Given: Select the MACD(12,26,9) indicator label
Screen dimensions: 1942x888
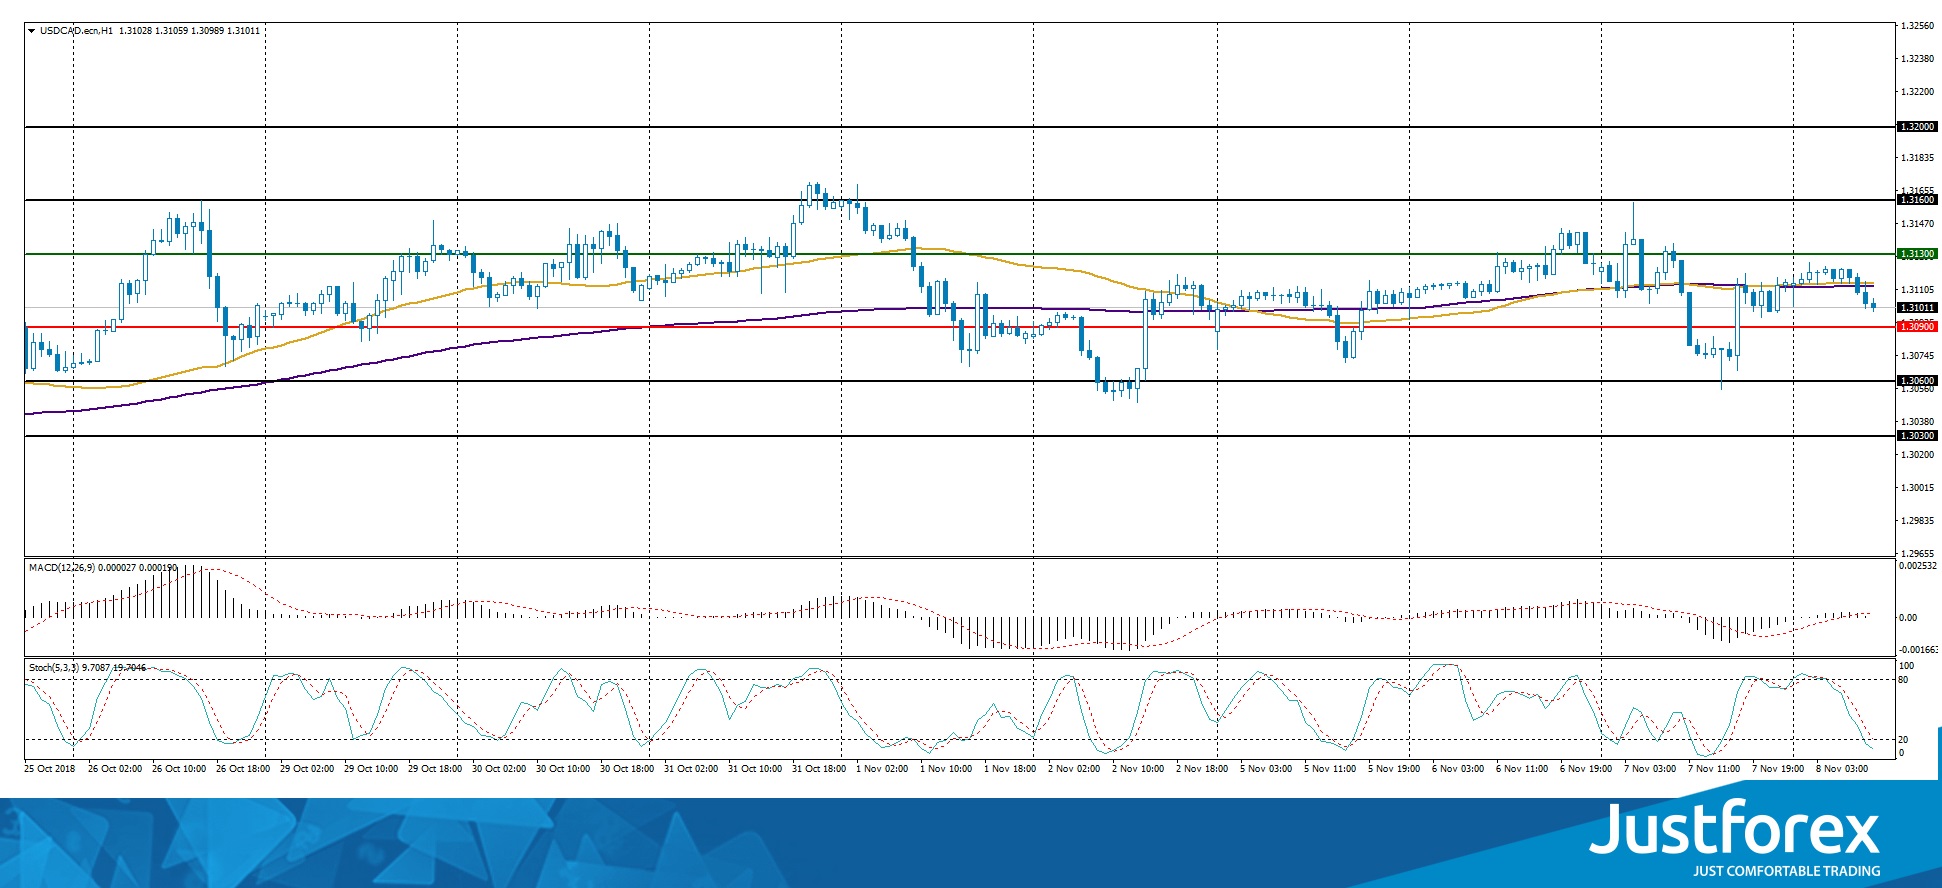Looking at the screenshot, I should 62,568.
